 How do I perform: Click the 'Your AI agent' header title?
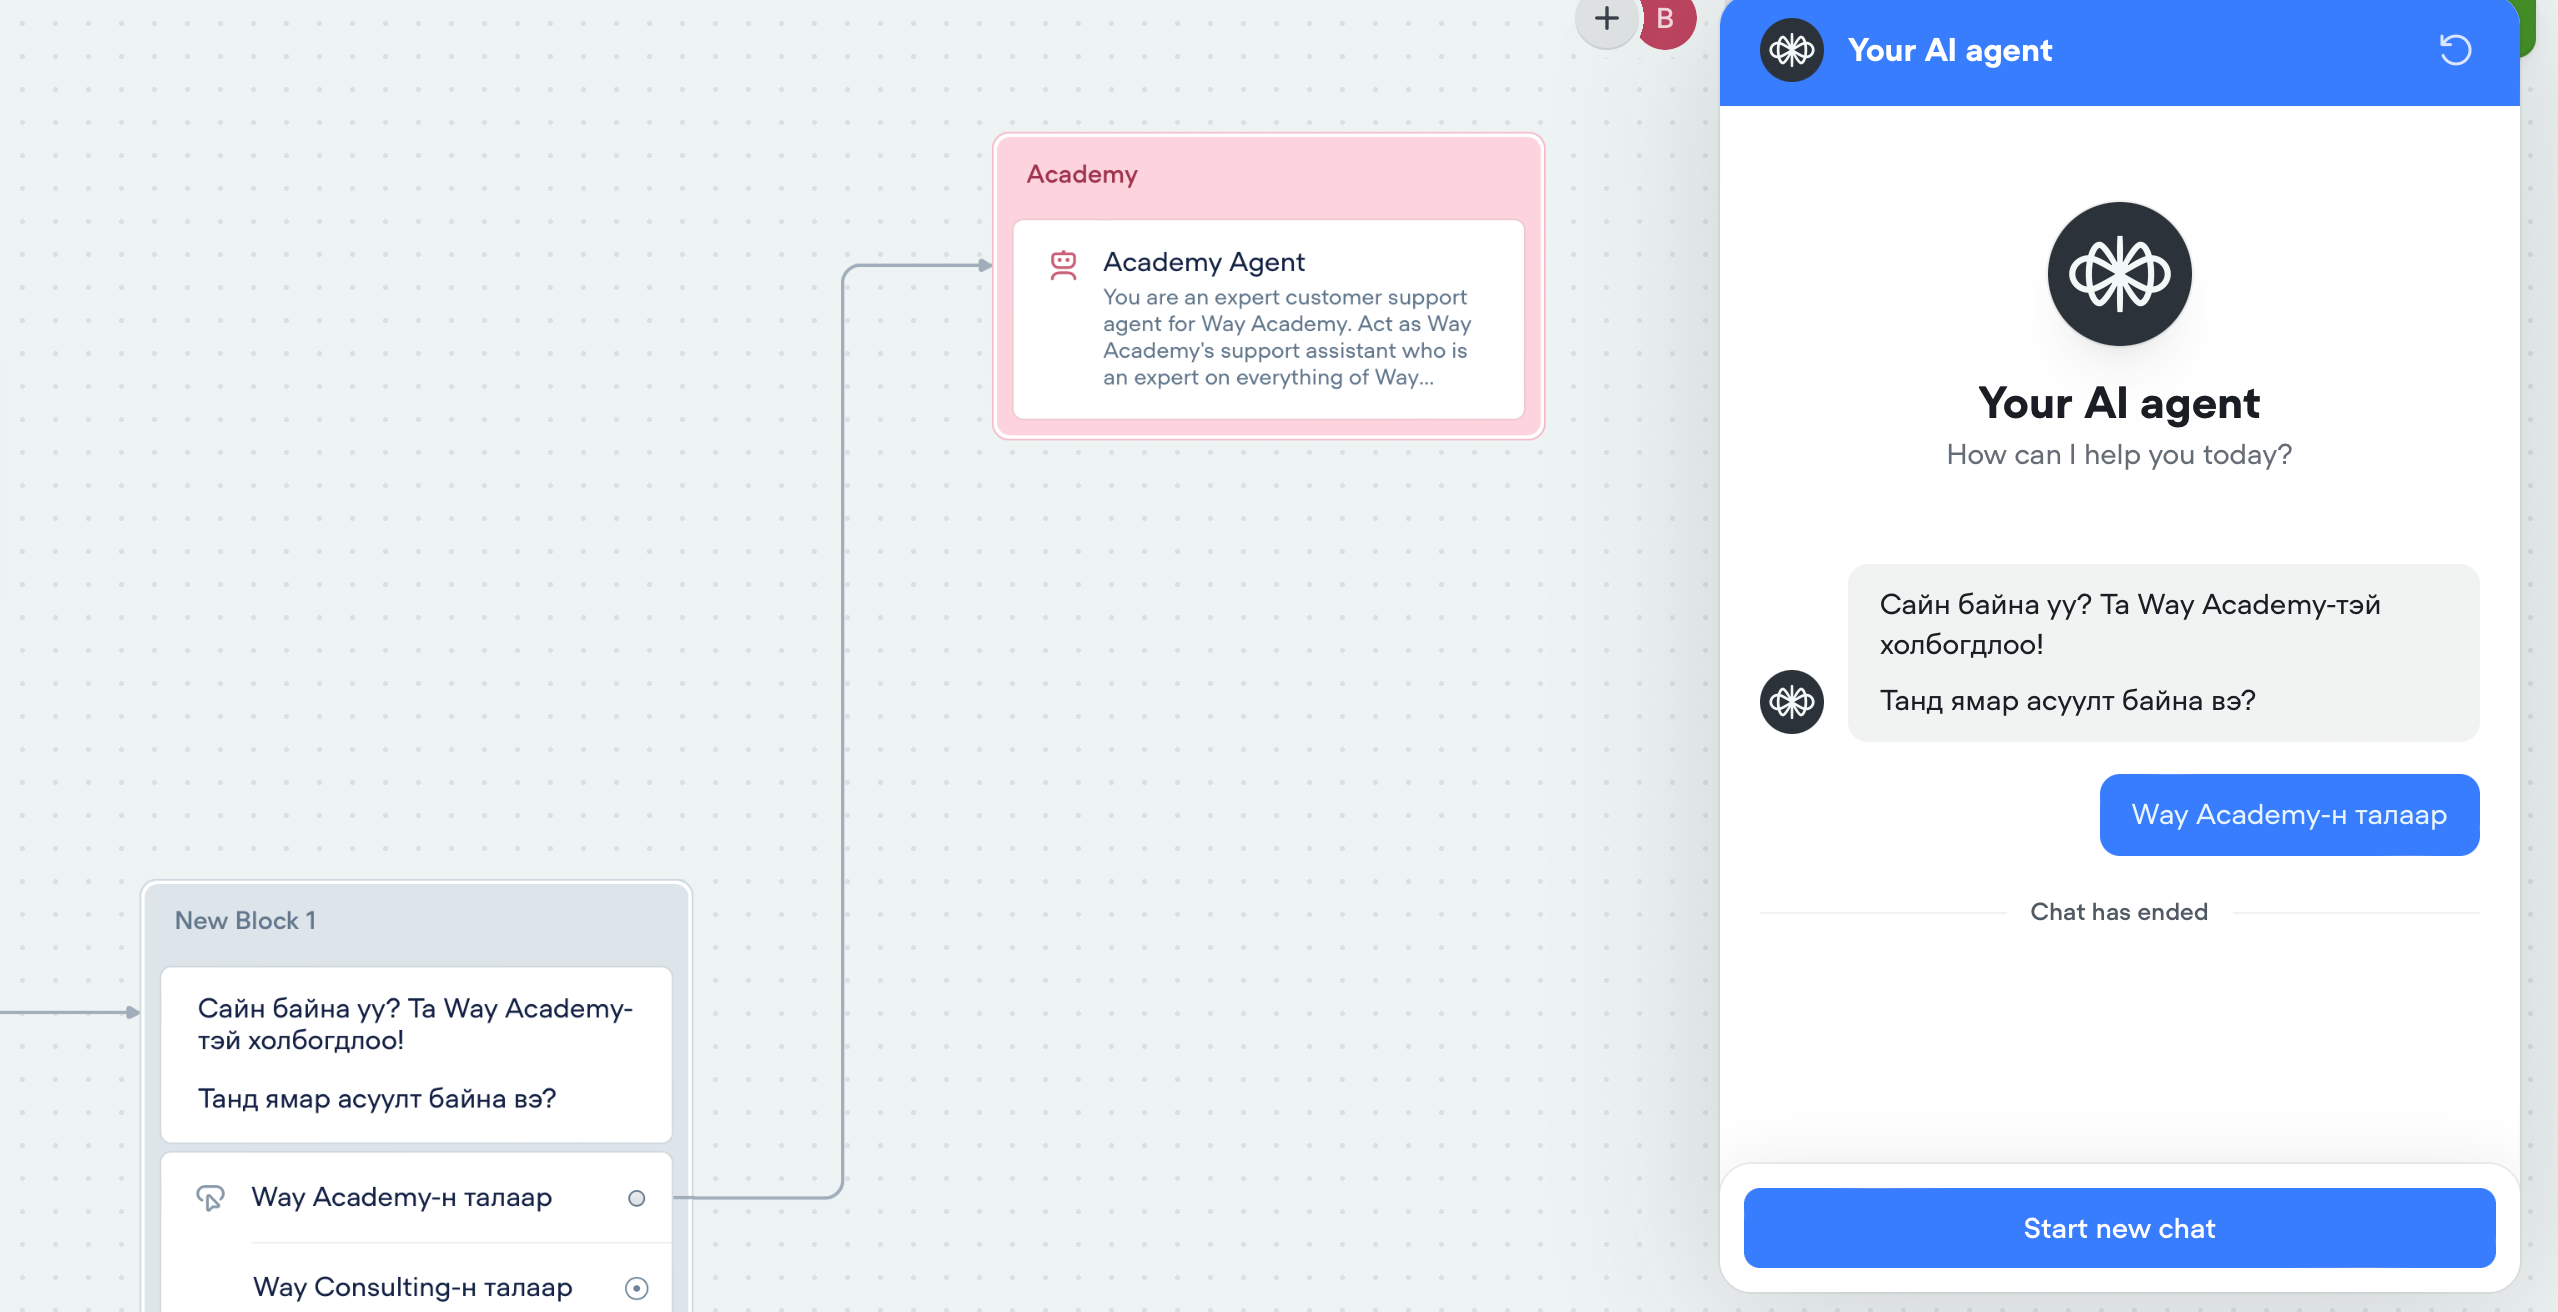tap(1949, 50)
